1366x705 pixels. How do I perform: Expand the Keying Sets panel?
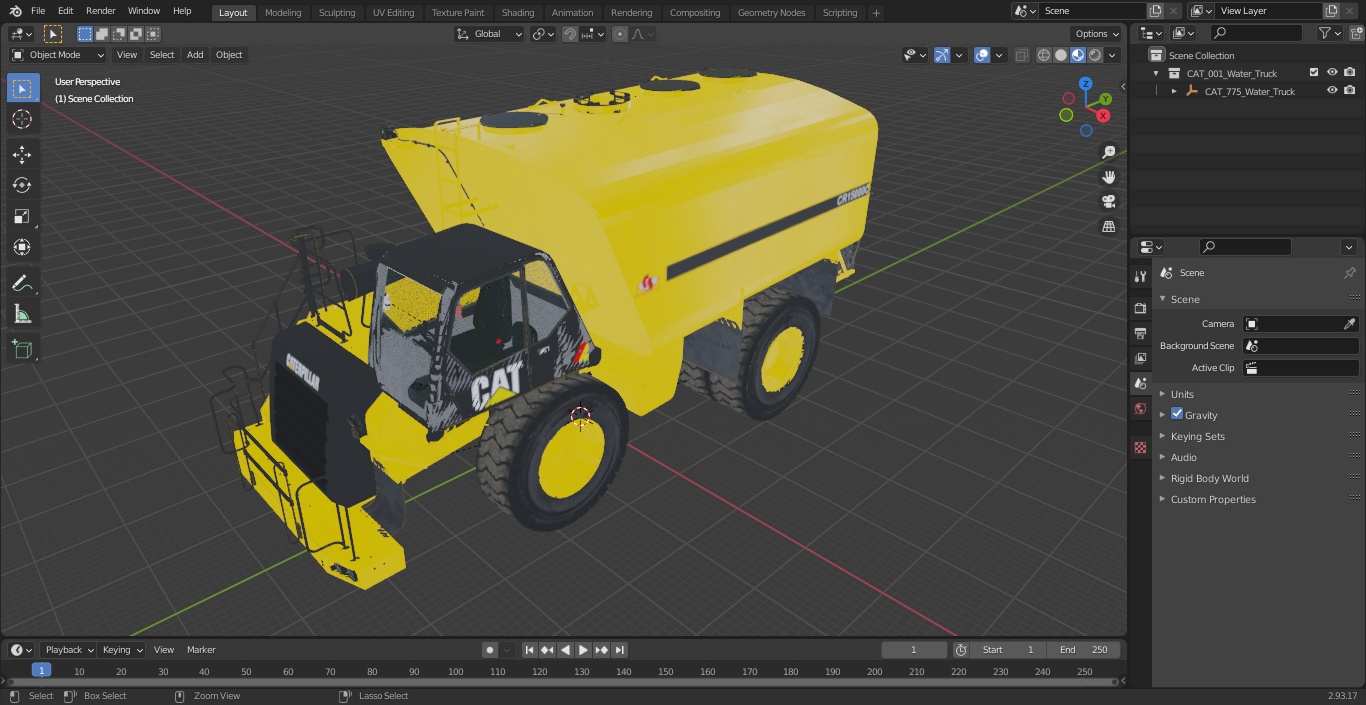1197,436
